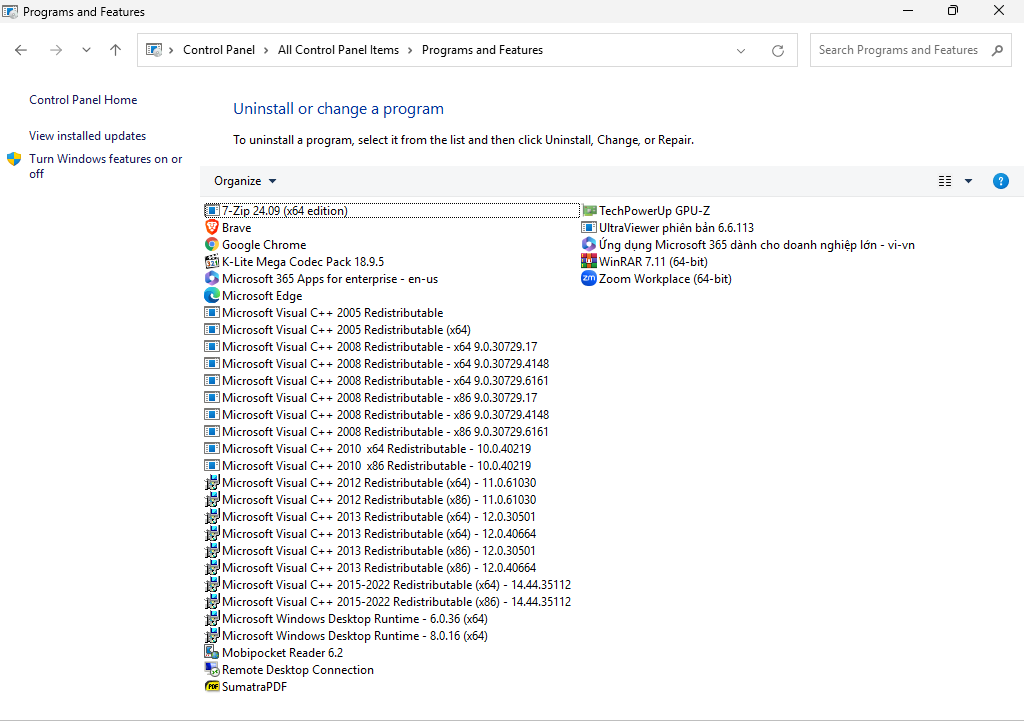This screenshot has width=1024, height=721.
Task: Select the Google Chrome icon in list
Action: 212,245
